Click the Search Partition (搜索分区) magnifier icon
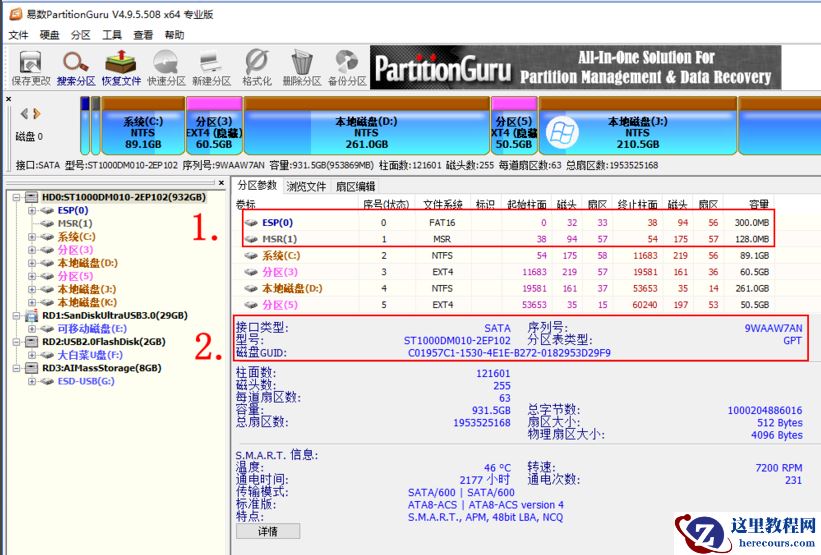The image size is (821, 555). [76, 68]
